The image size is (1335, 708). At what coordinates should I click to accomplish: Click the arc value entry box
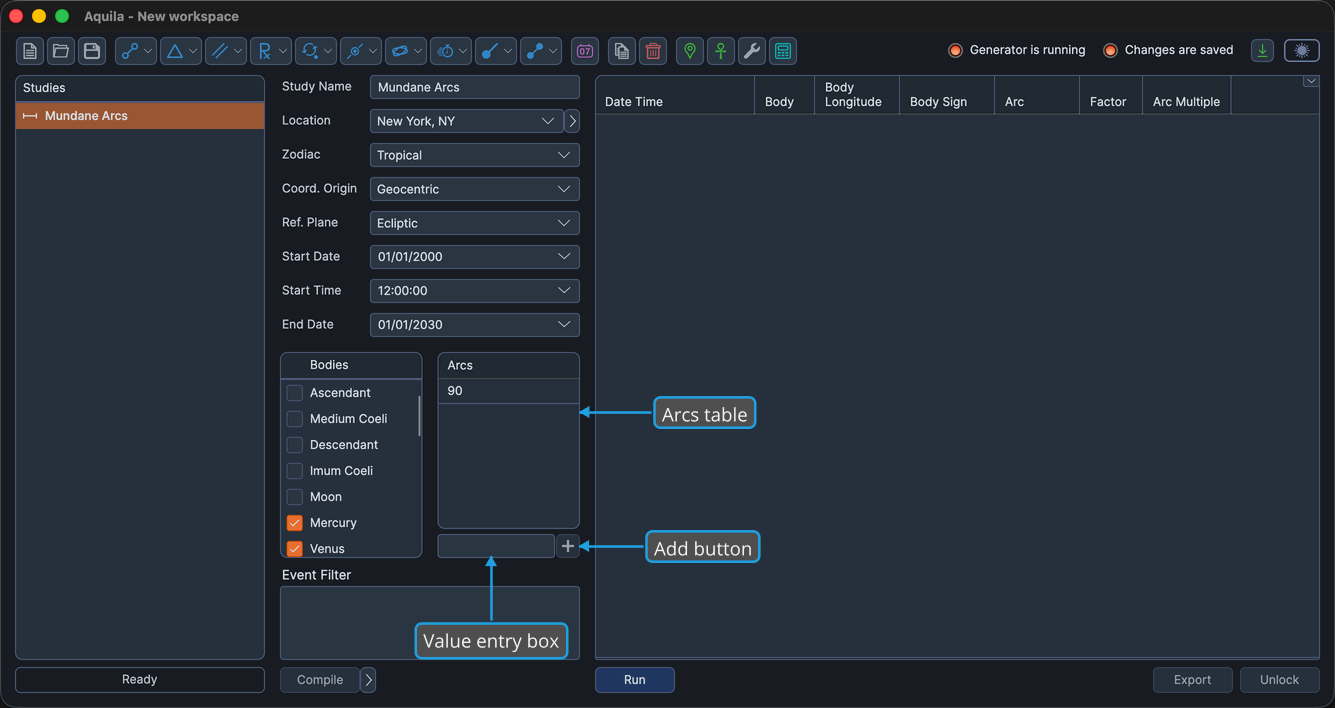(x=496, y=546)
